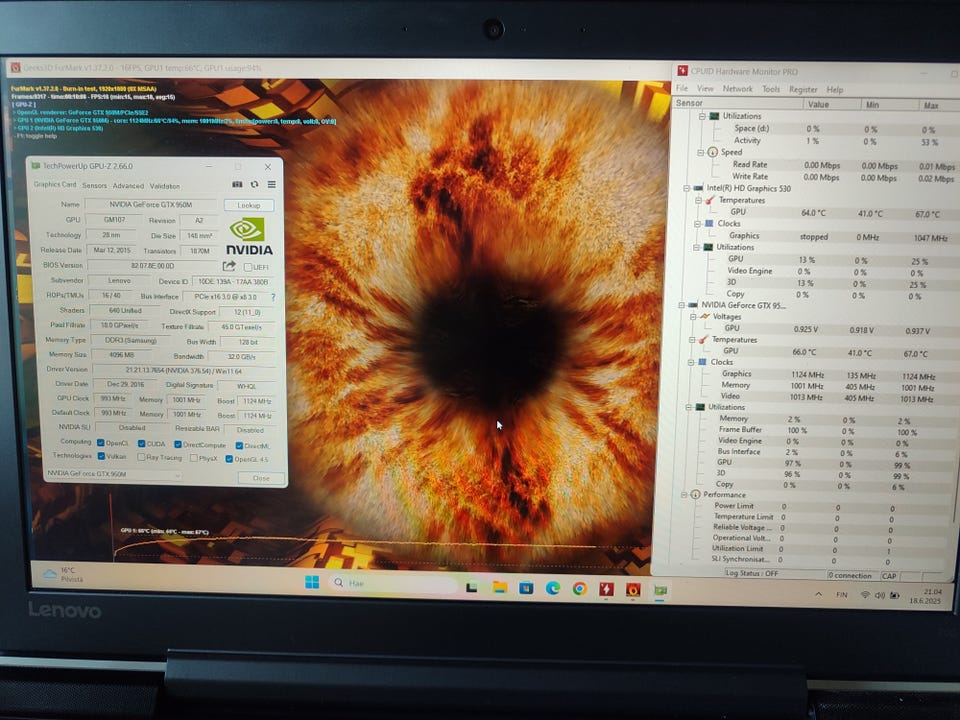Open the volume tray icon

(880, 595)
